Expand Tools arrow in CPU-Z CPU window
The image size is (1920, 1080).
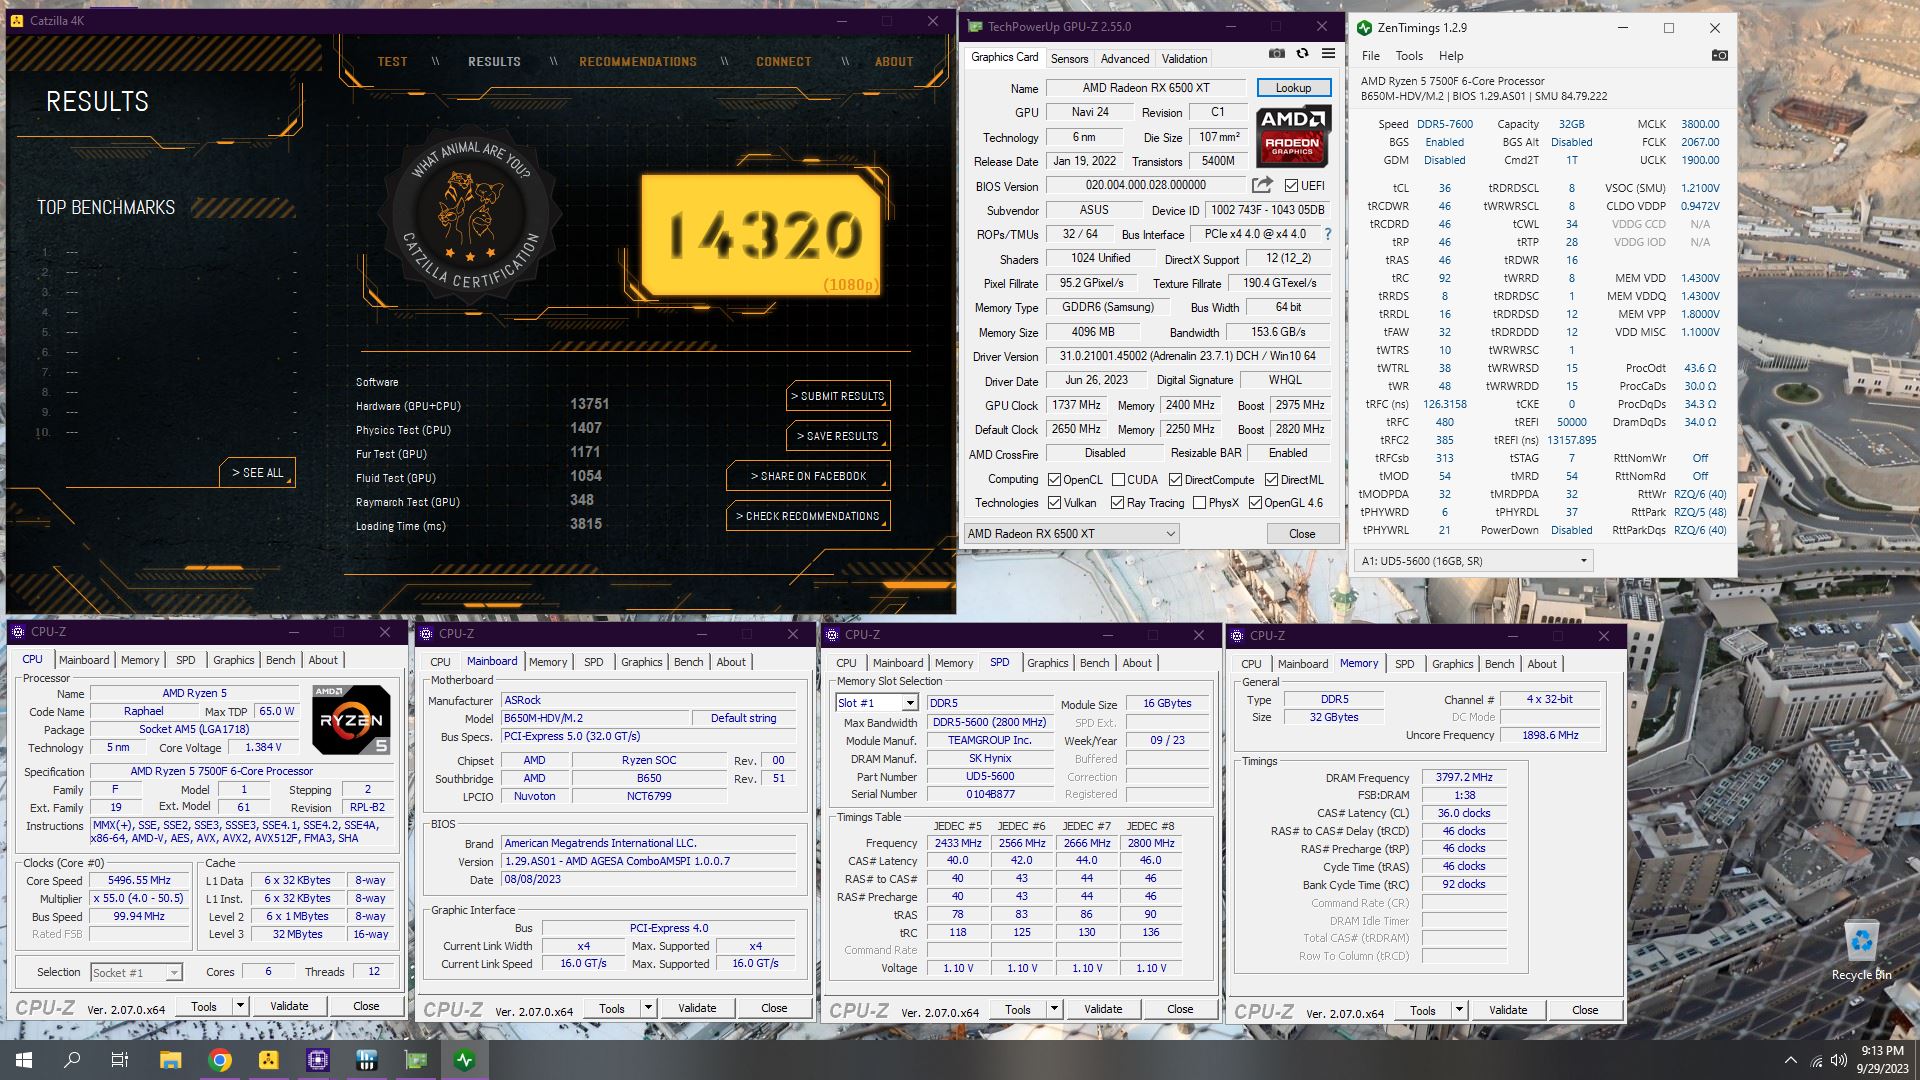pos(240,1006)
